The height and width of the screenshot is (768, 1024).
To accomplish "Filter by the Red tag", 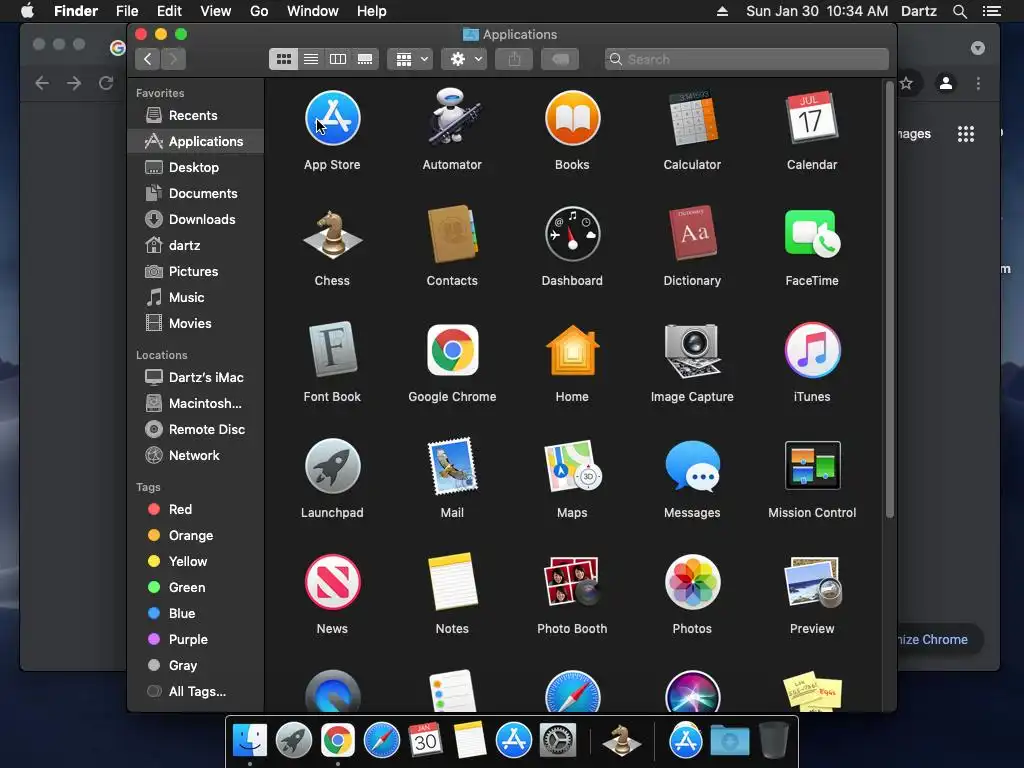I will point(195,509).
